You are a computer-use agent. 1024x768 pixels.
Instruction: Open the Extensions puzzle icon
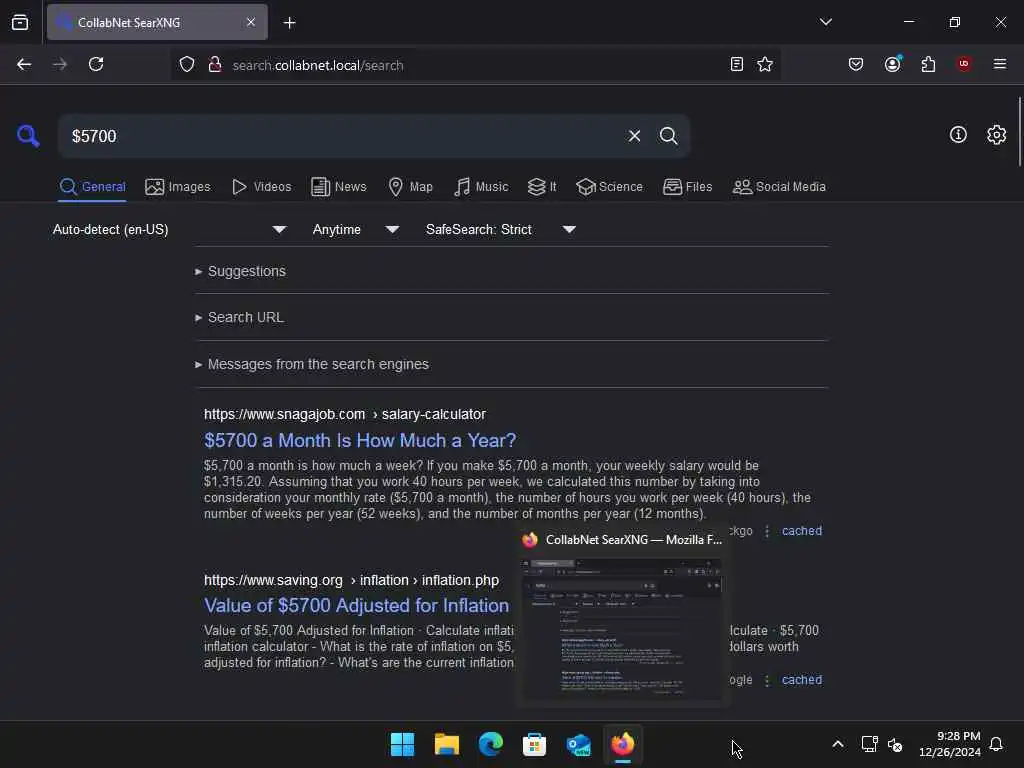coord(928,64)
